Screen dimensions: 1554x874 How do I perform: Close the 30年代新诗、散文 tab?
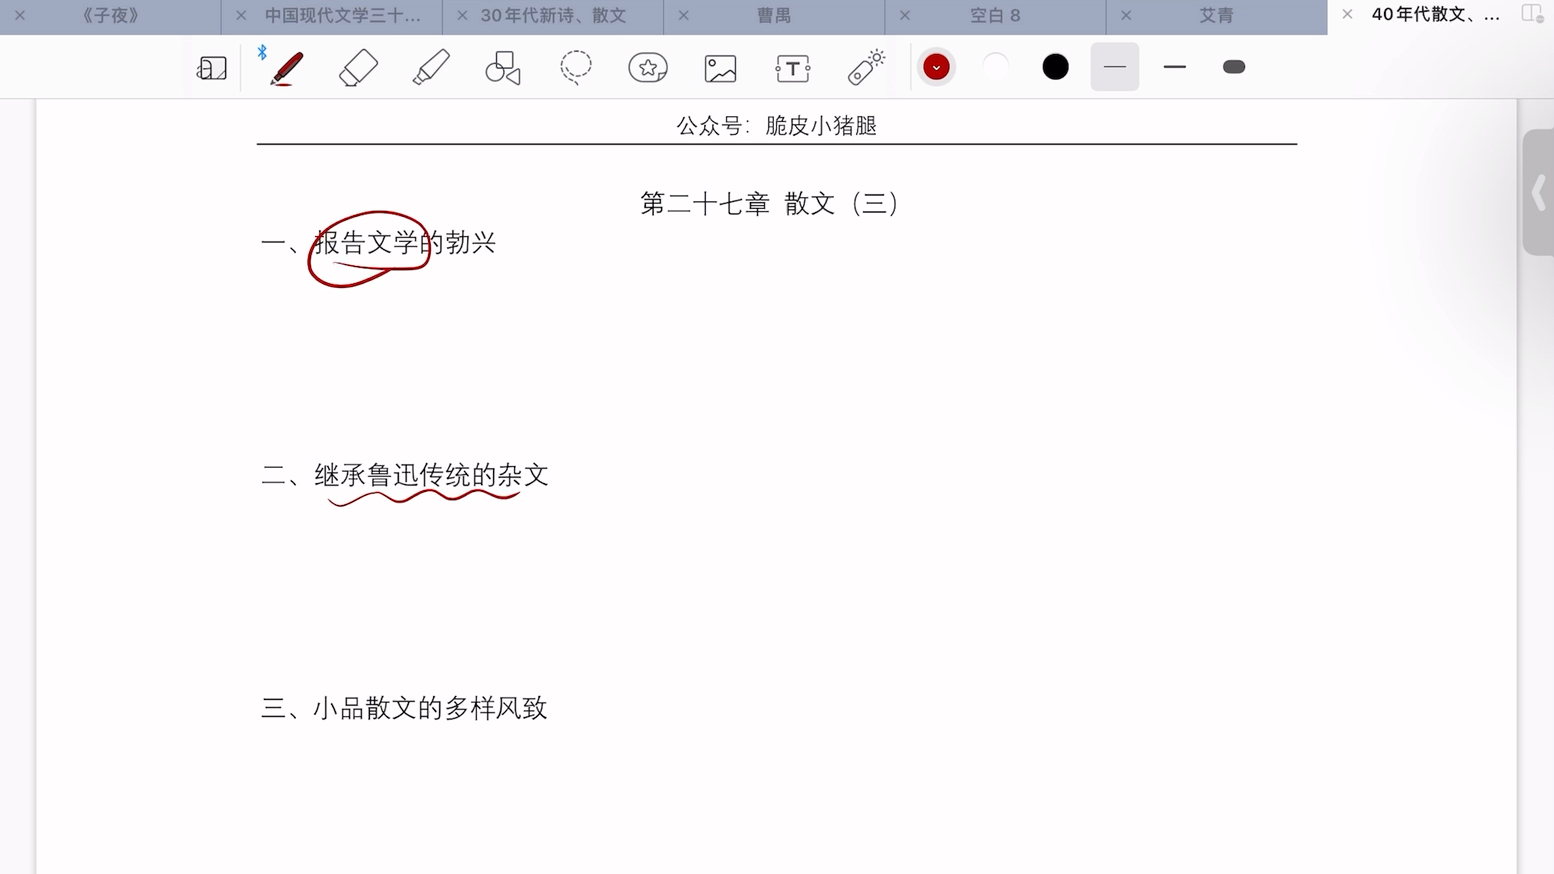pyautogui.click(x=462, y=16)
